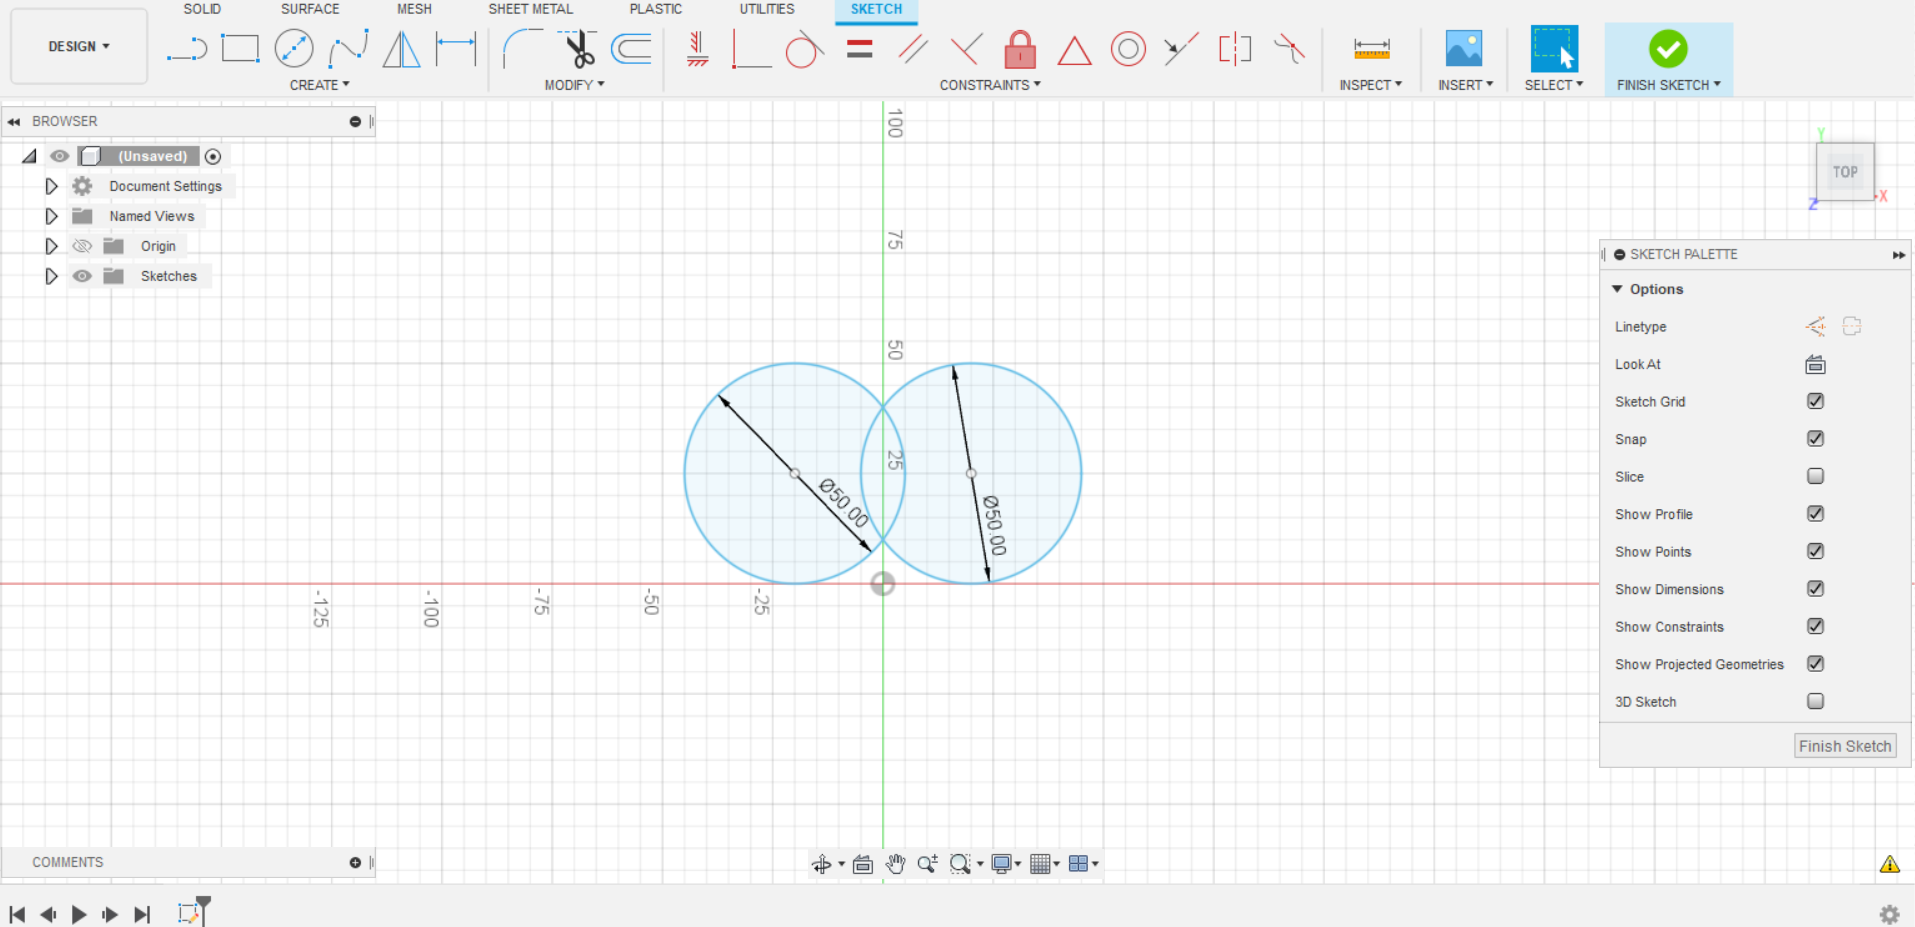Select the Line tool
The height and width of the screenshot is (927, 1915).
(186, 47)
